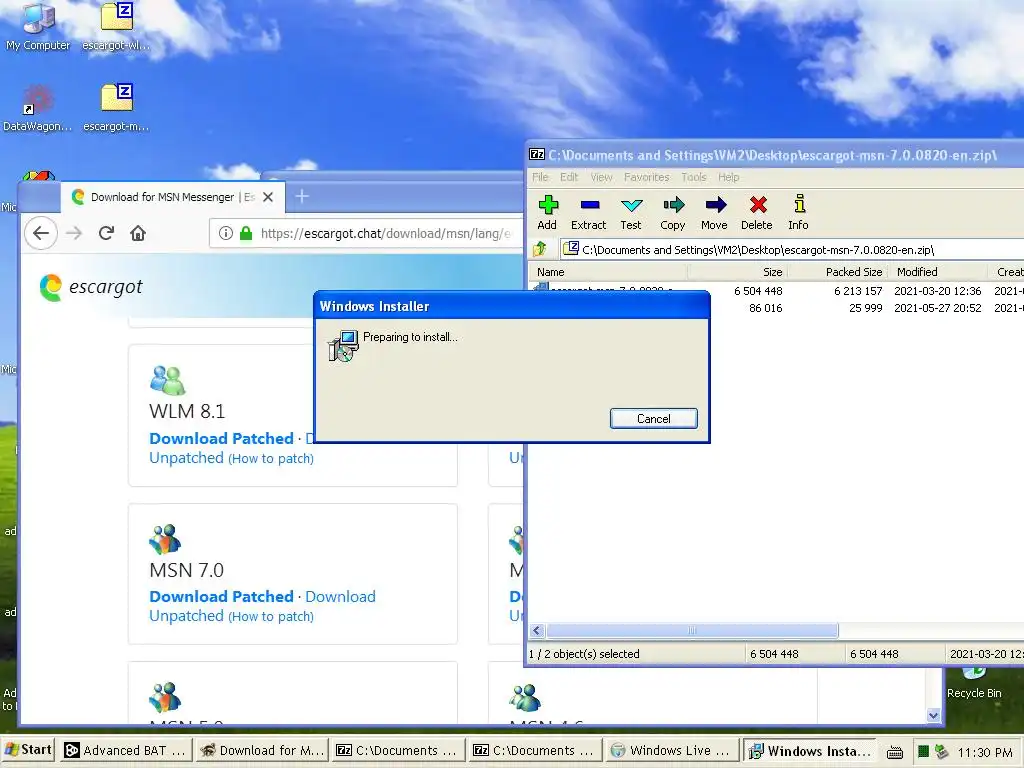Click the 7-Zip archive path field
Screen dimensions: 1024x768
(x=790, y=249)
